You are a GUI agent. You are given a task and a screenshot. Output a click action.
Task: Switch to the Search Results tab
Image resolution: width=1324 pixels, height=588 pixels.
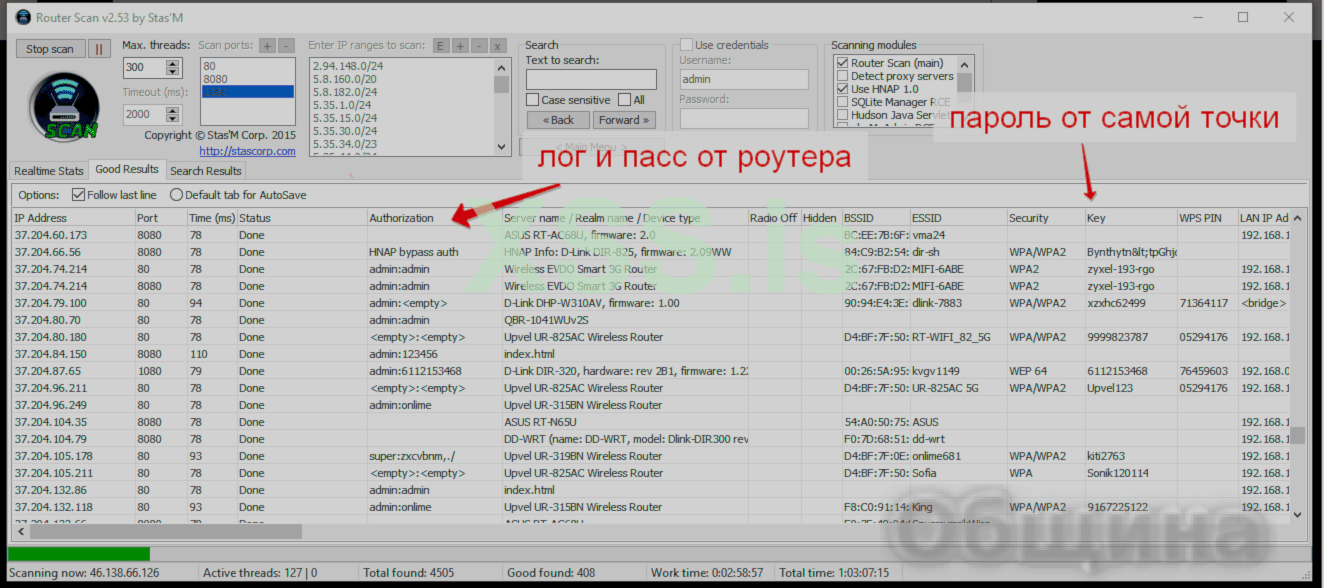click(x=206, y=171)
